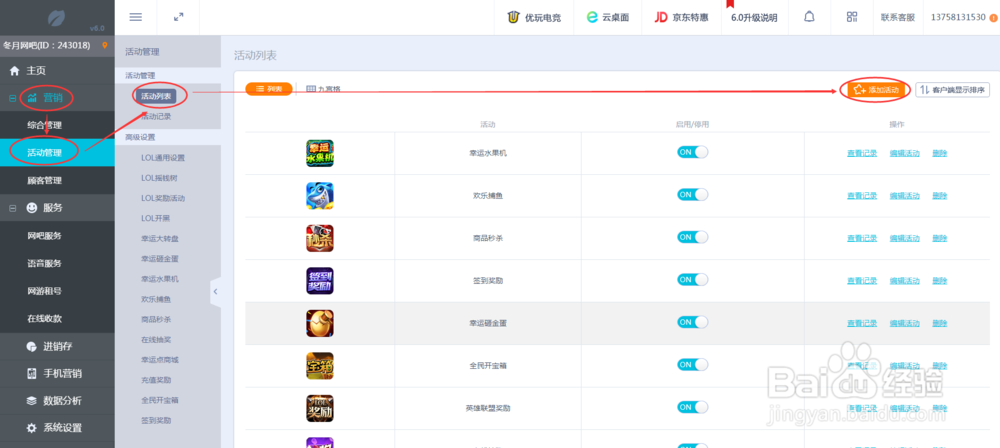1000x448 pixels.
Task: Click the golden egg 幸运砸金蛋 icon
Action: click(320, 323)
